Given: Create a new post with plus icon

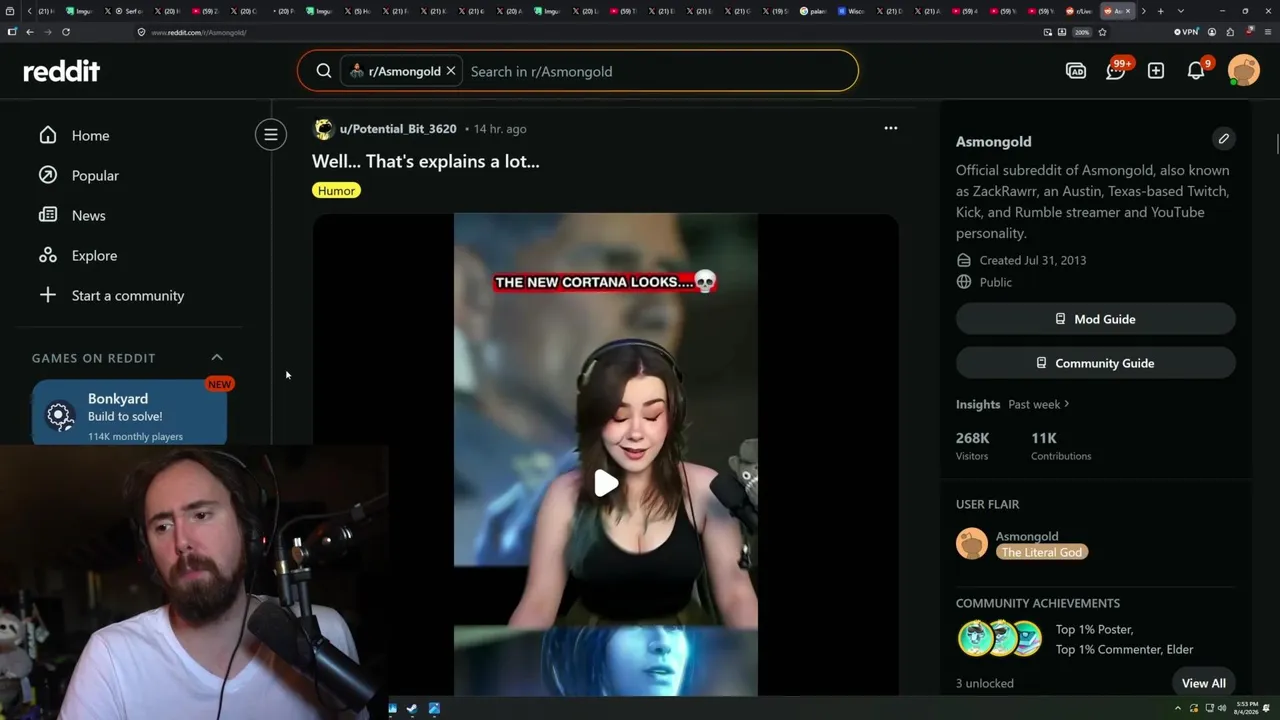Looking at the screenshot, I should click(1156, 71).
